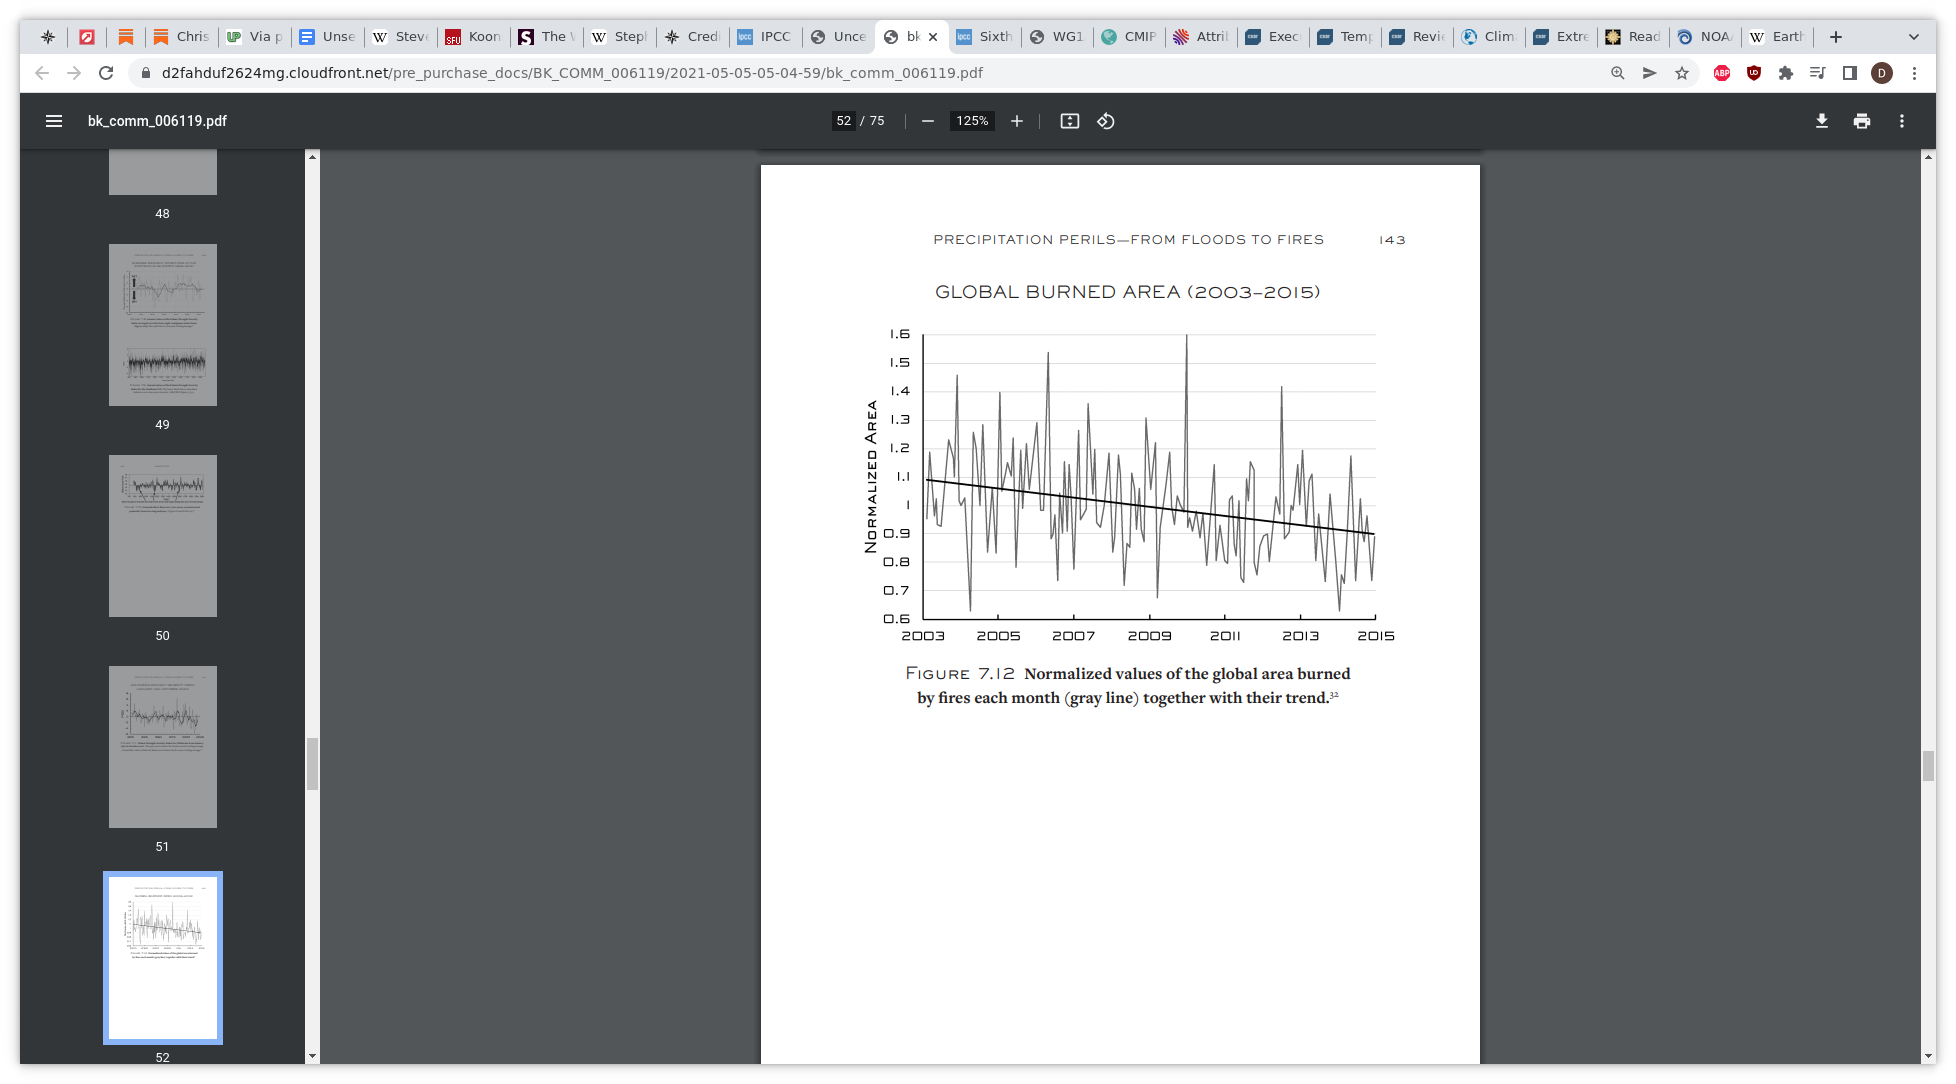
Task: Select the page 50 thumbnail
Action: pyautogui.click(x=163, y=536)
